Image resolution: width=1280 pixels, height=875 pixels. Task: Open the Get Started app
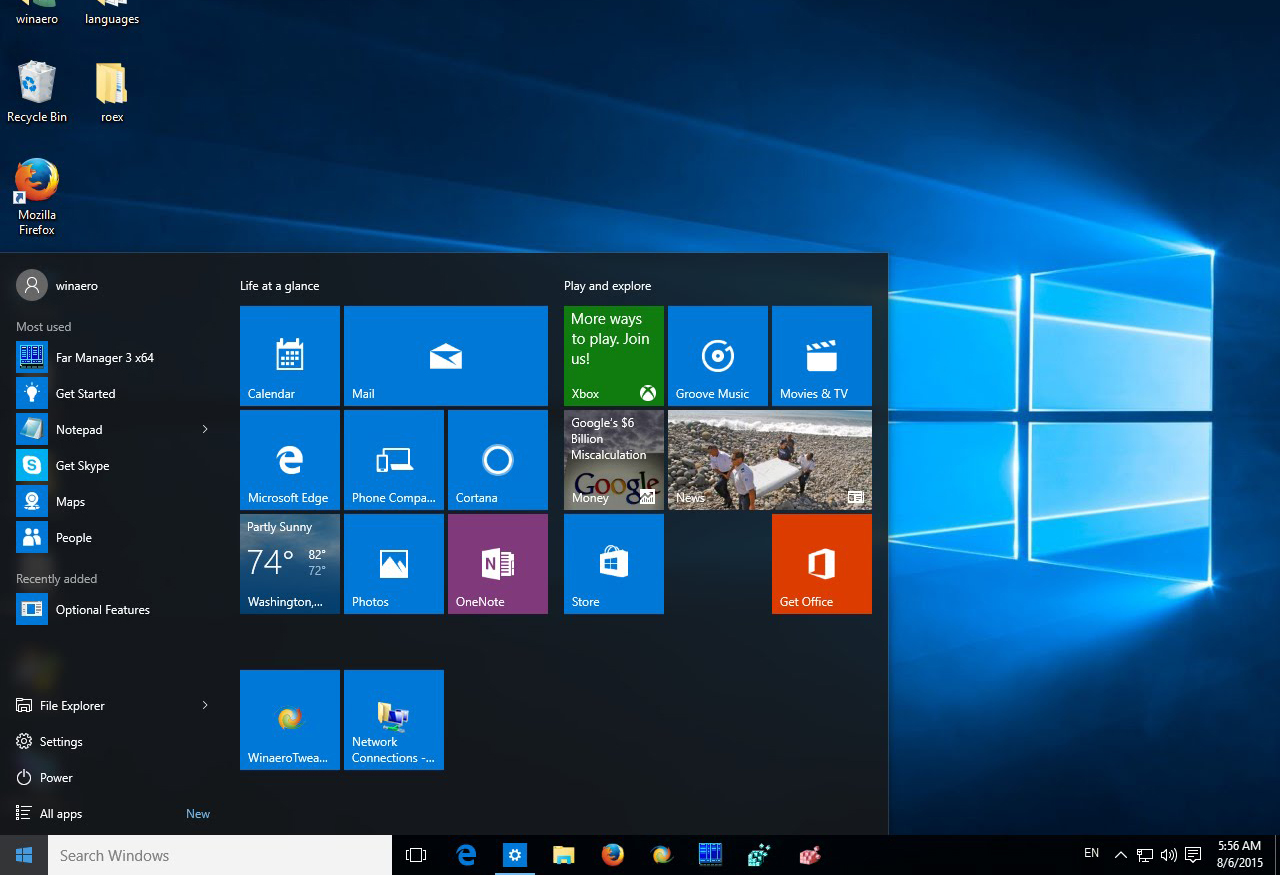pyautogui.click(x=112, y=393)
